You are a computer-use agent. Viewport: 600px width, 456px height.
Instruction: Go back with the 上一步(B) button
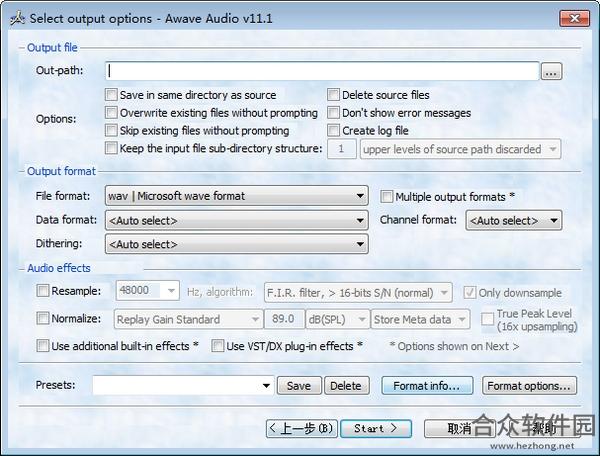coord(302,428)
